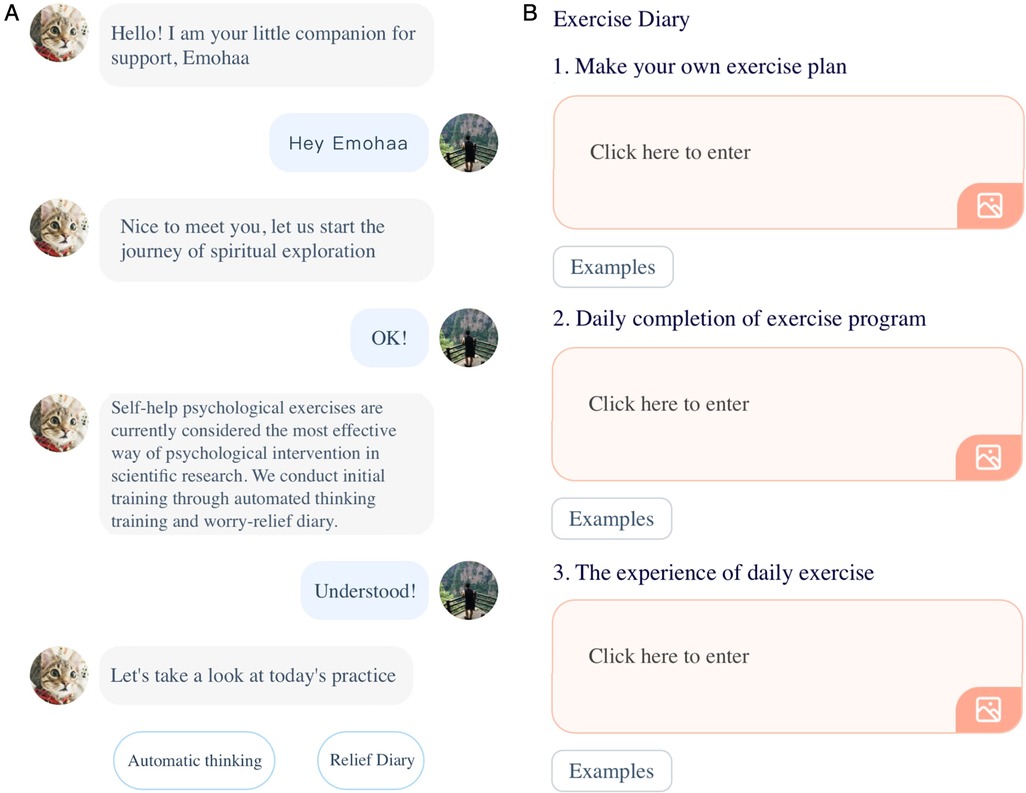Click image upload icon in daily experience box
Image resolution: width=1026 pixels, height=793 pixels.
click(x=988, y=709)
